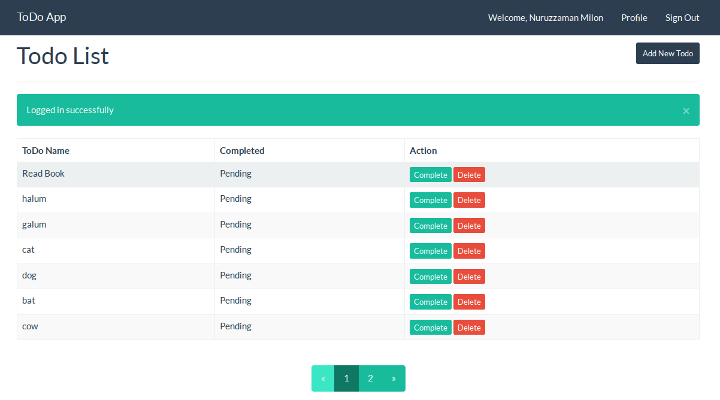The image size is (720, 400).
Task: Open the Profile menu item
Action: point(634,18)
